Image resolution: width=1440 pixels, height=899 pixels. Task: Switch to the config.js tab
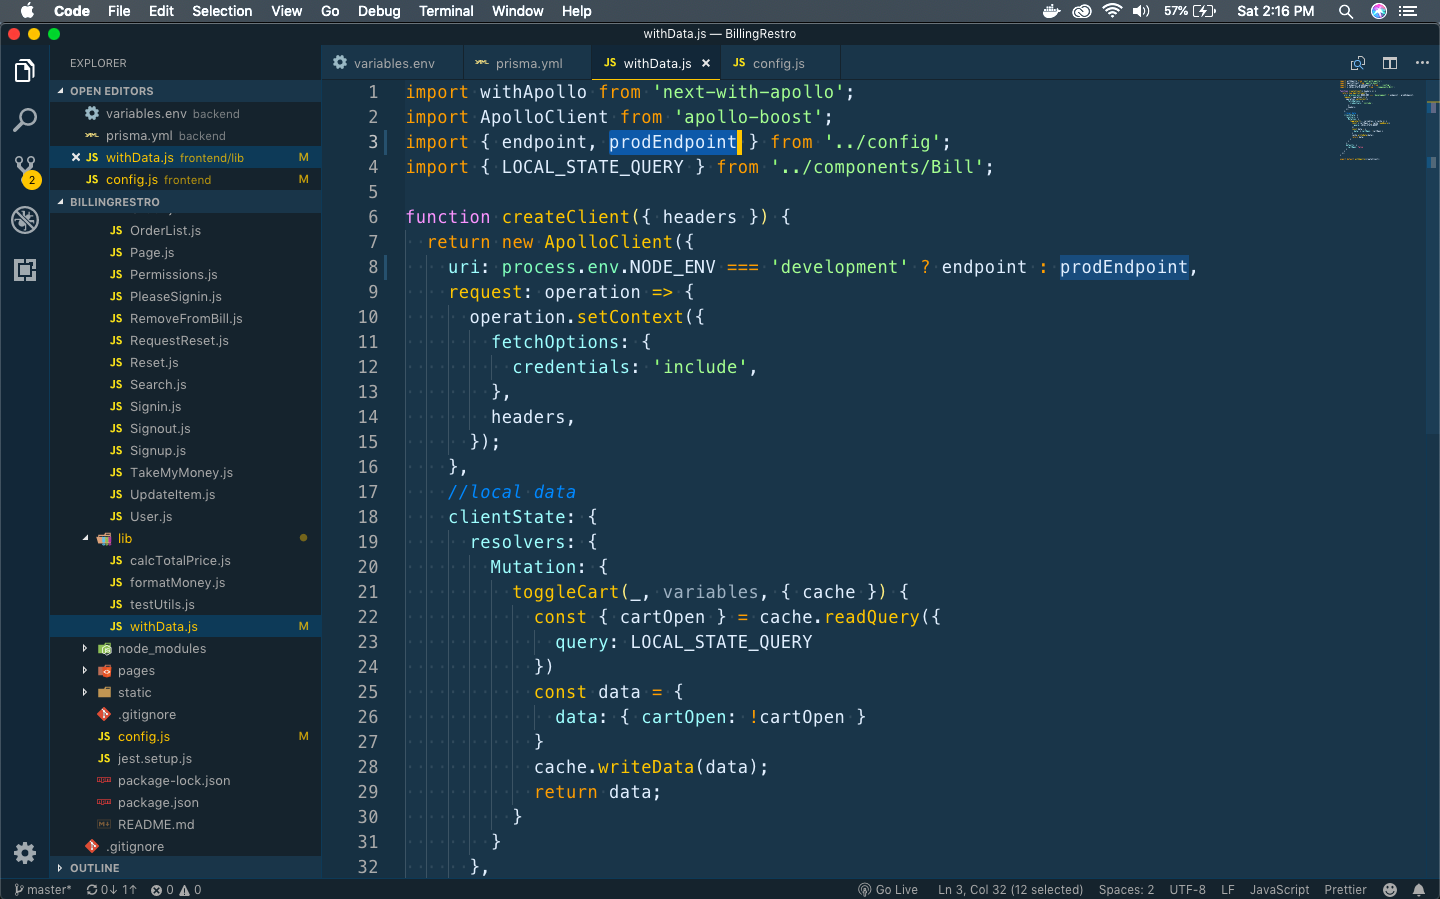778,63
